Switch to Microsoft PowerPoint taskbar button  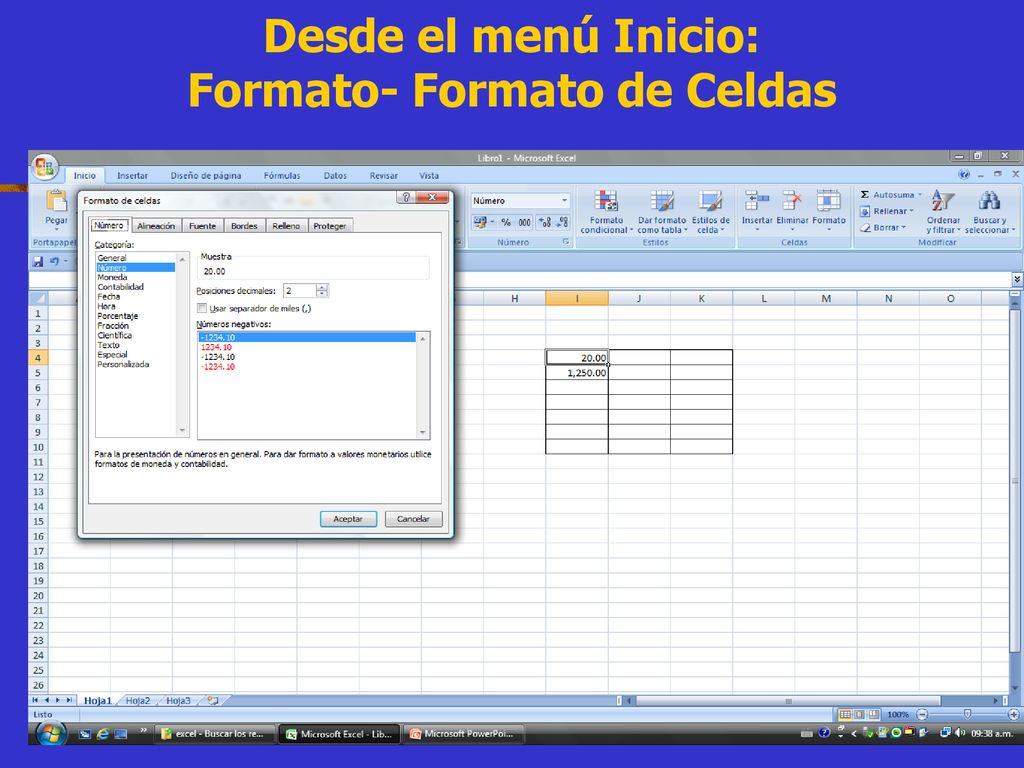pyautogui.click(x=463, y=733)
